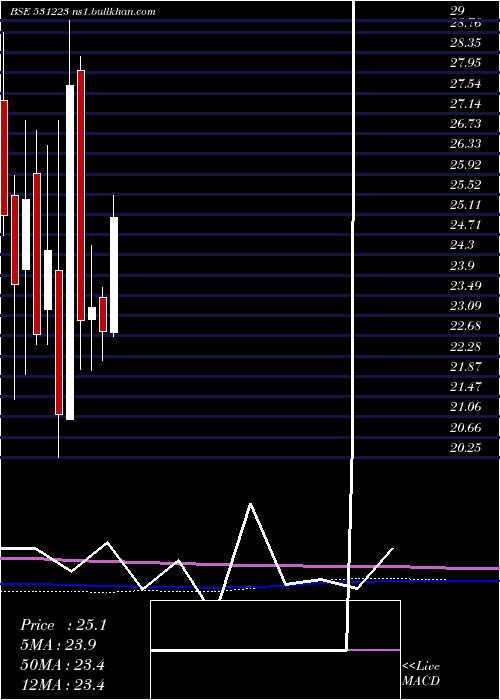Screen dimensions: 500x700
Task: Click the '12MA : 23.4' value
Action: [x=62, y=684]
